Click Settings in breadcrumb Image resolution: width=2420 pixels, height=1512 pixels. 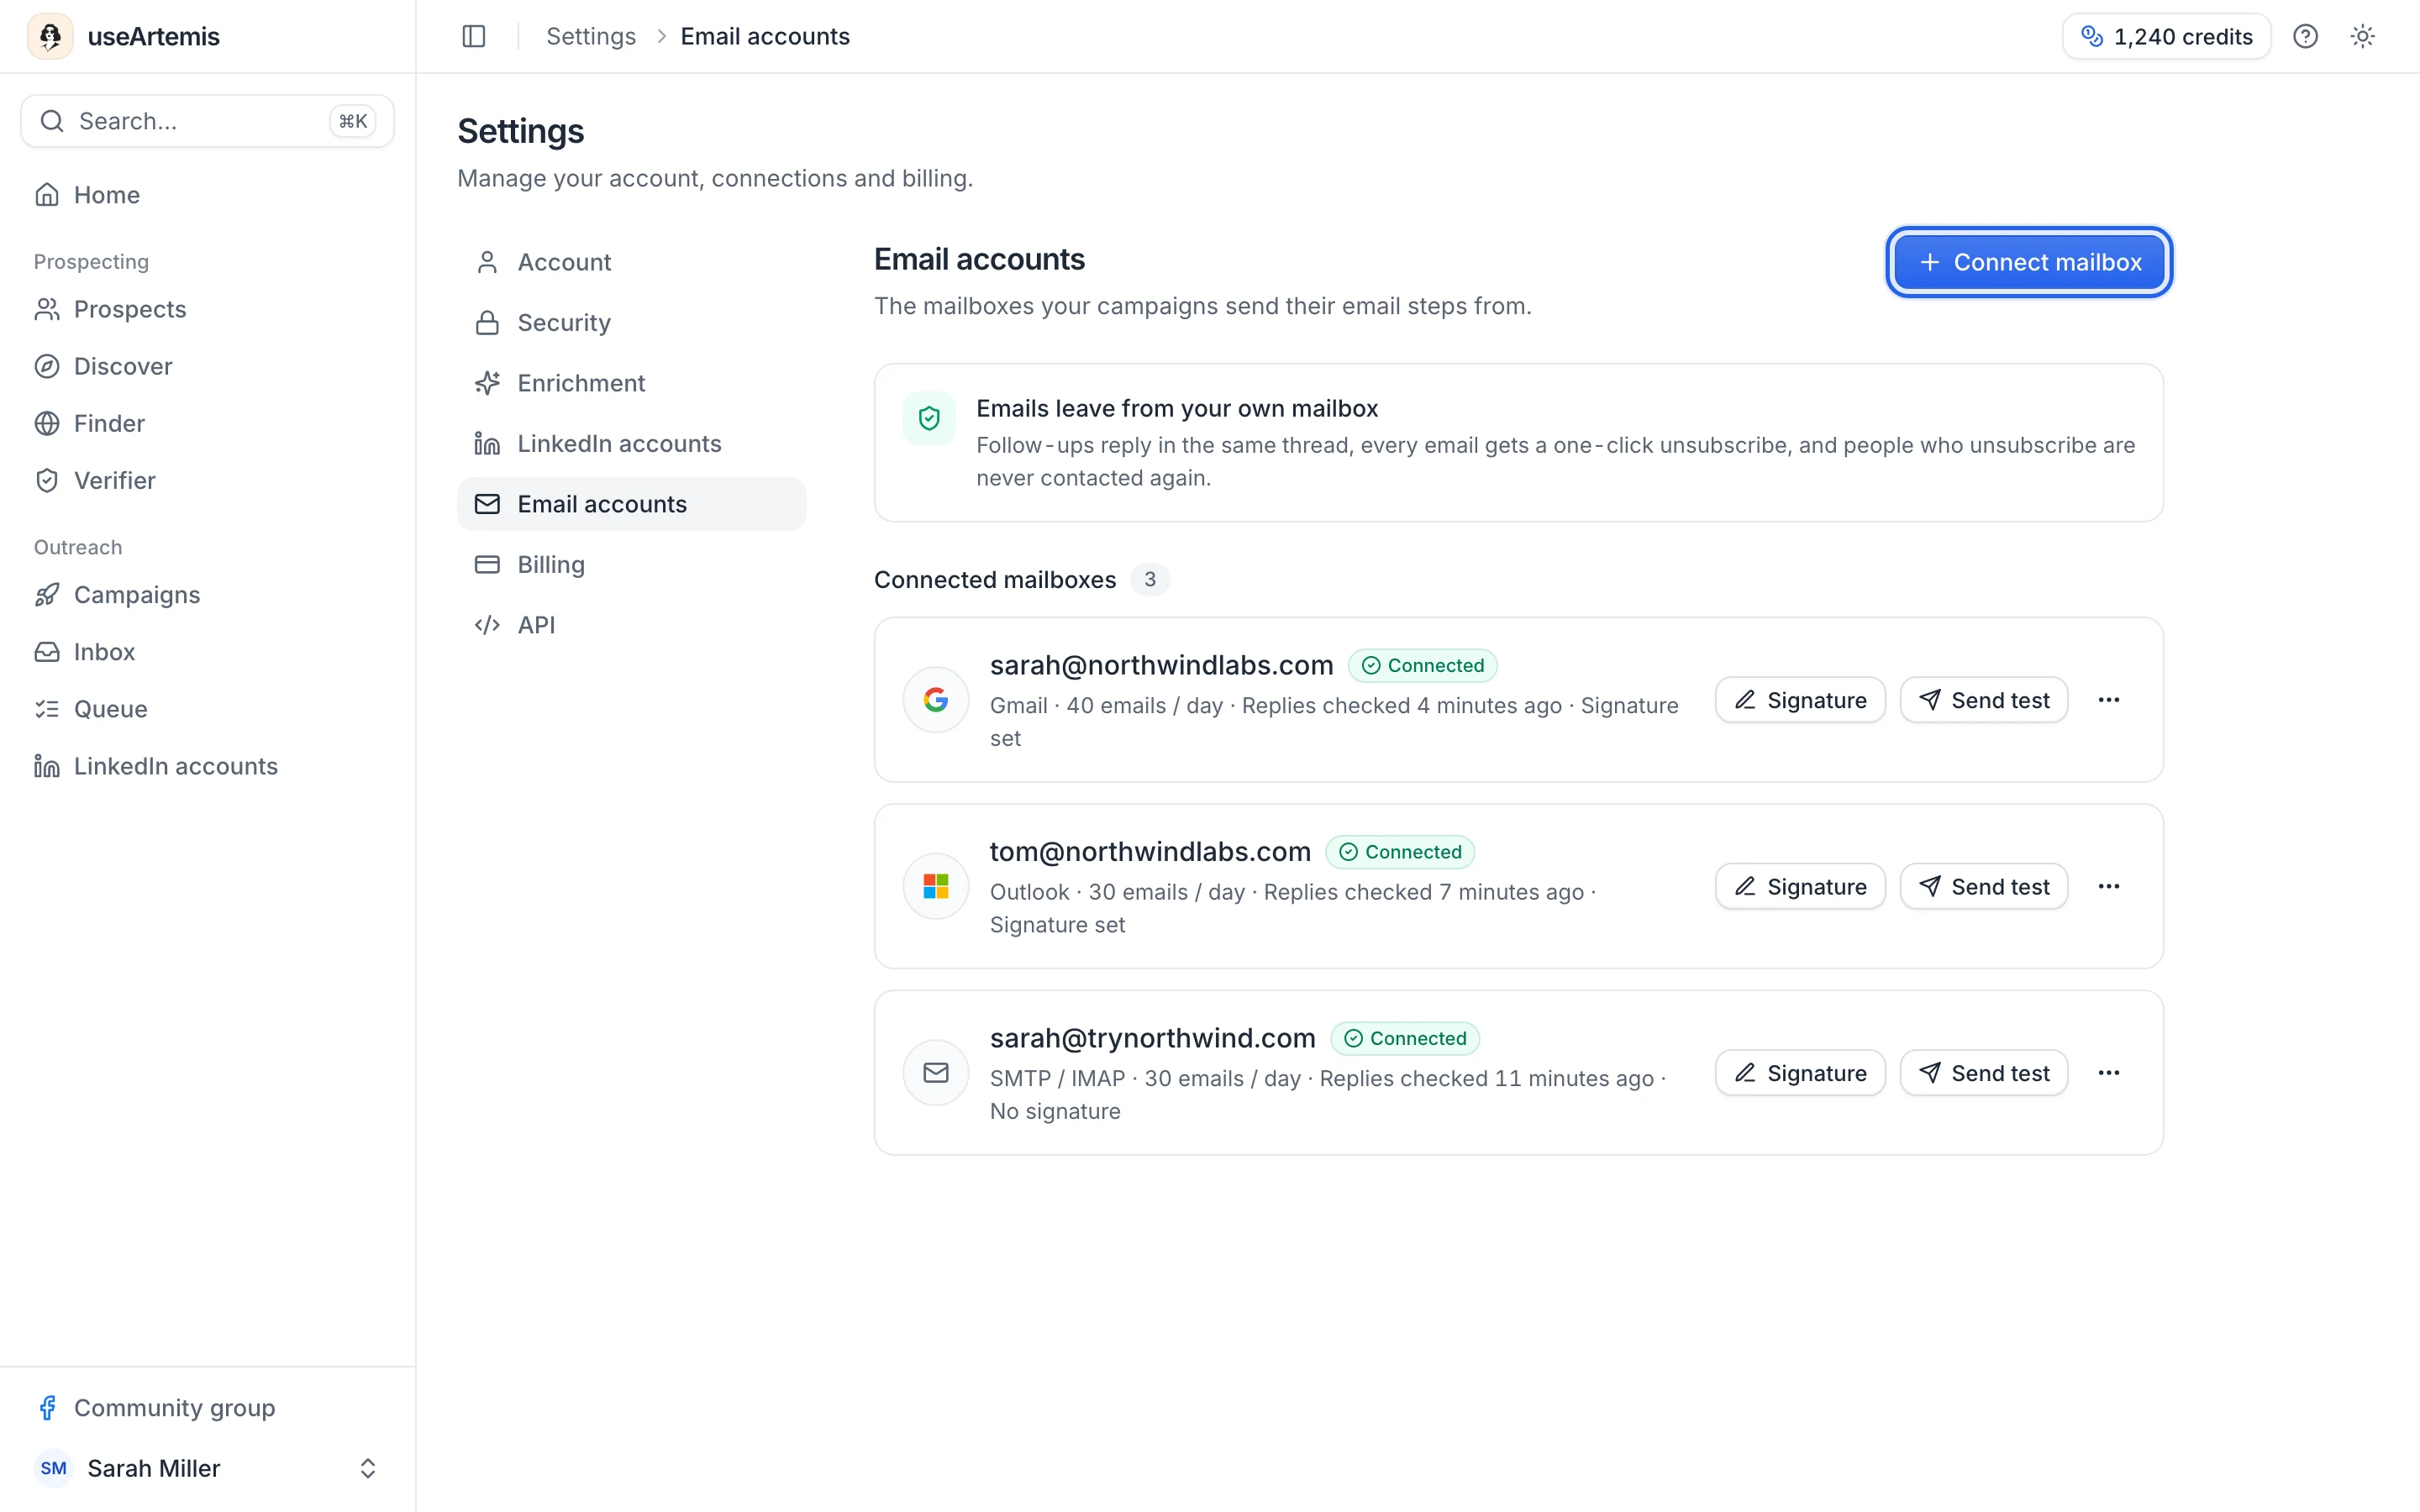(x=591, y=36)
